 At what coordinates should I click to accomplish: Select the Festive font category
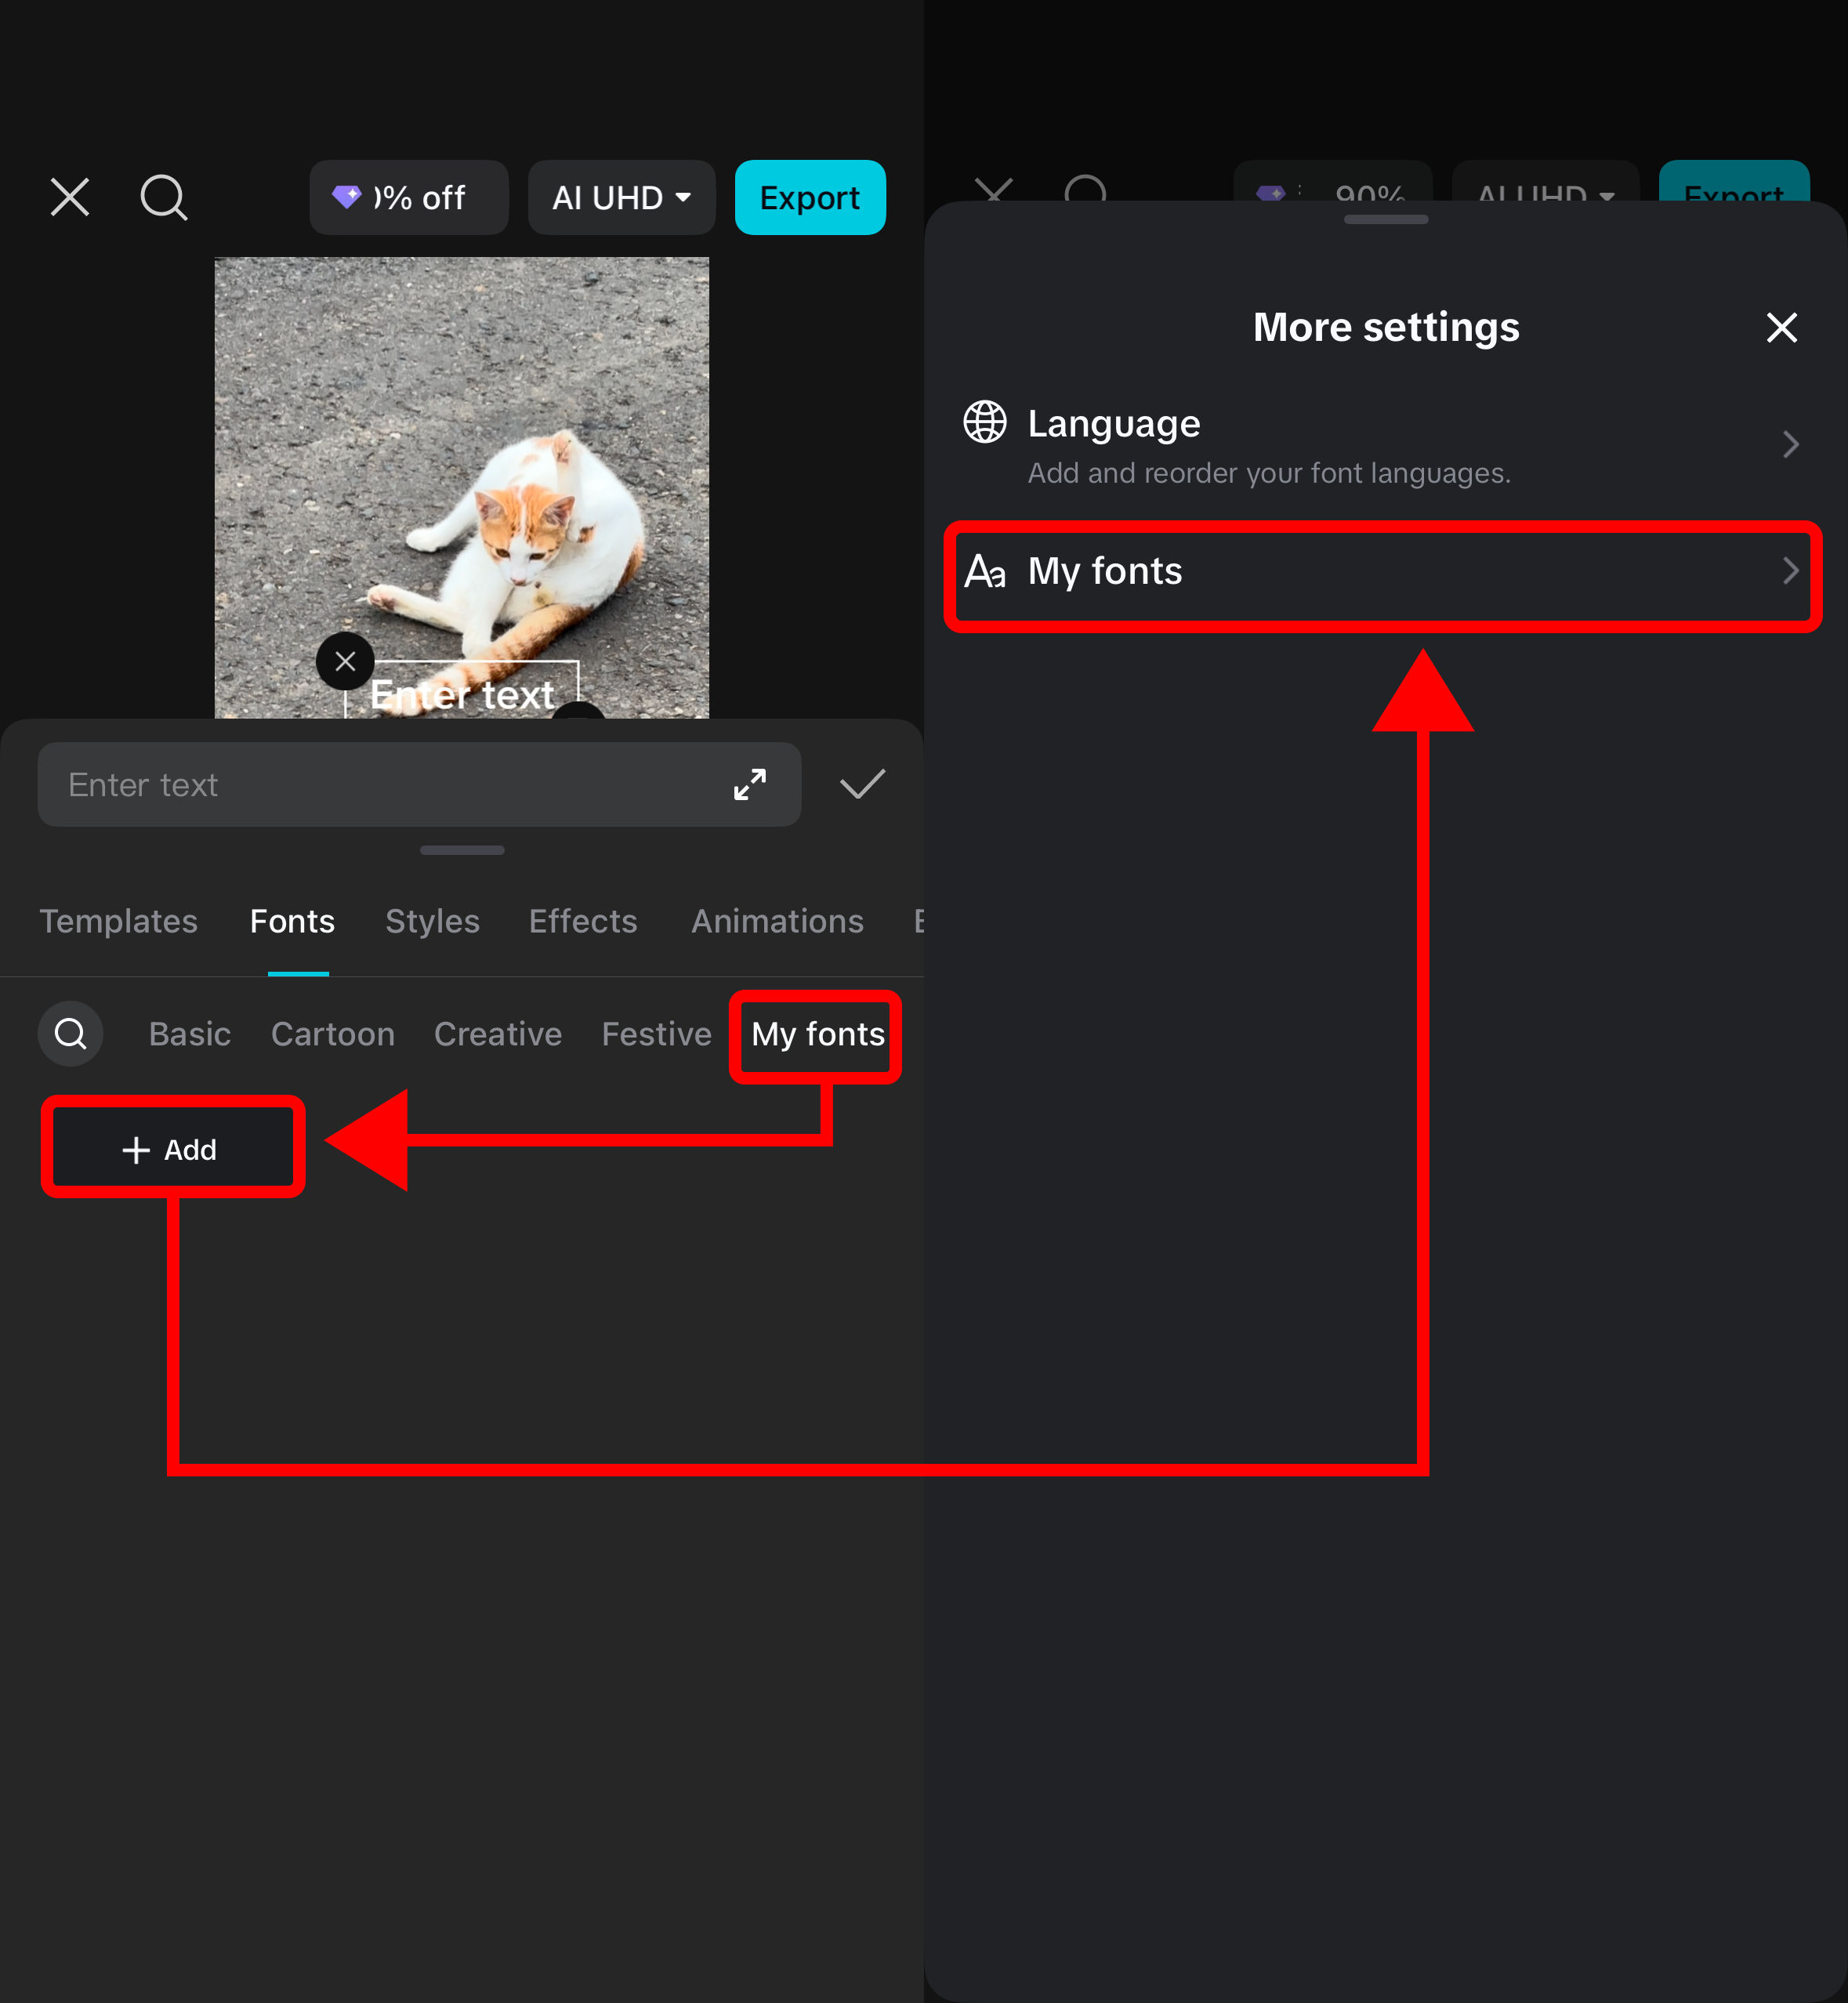click(x=656, y=1034)
